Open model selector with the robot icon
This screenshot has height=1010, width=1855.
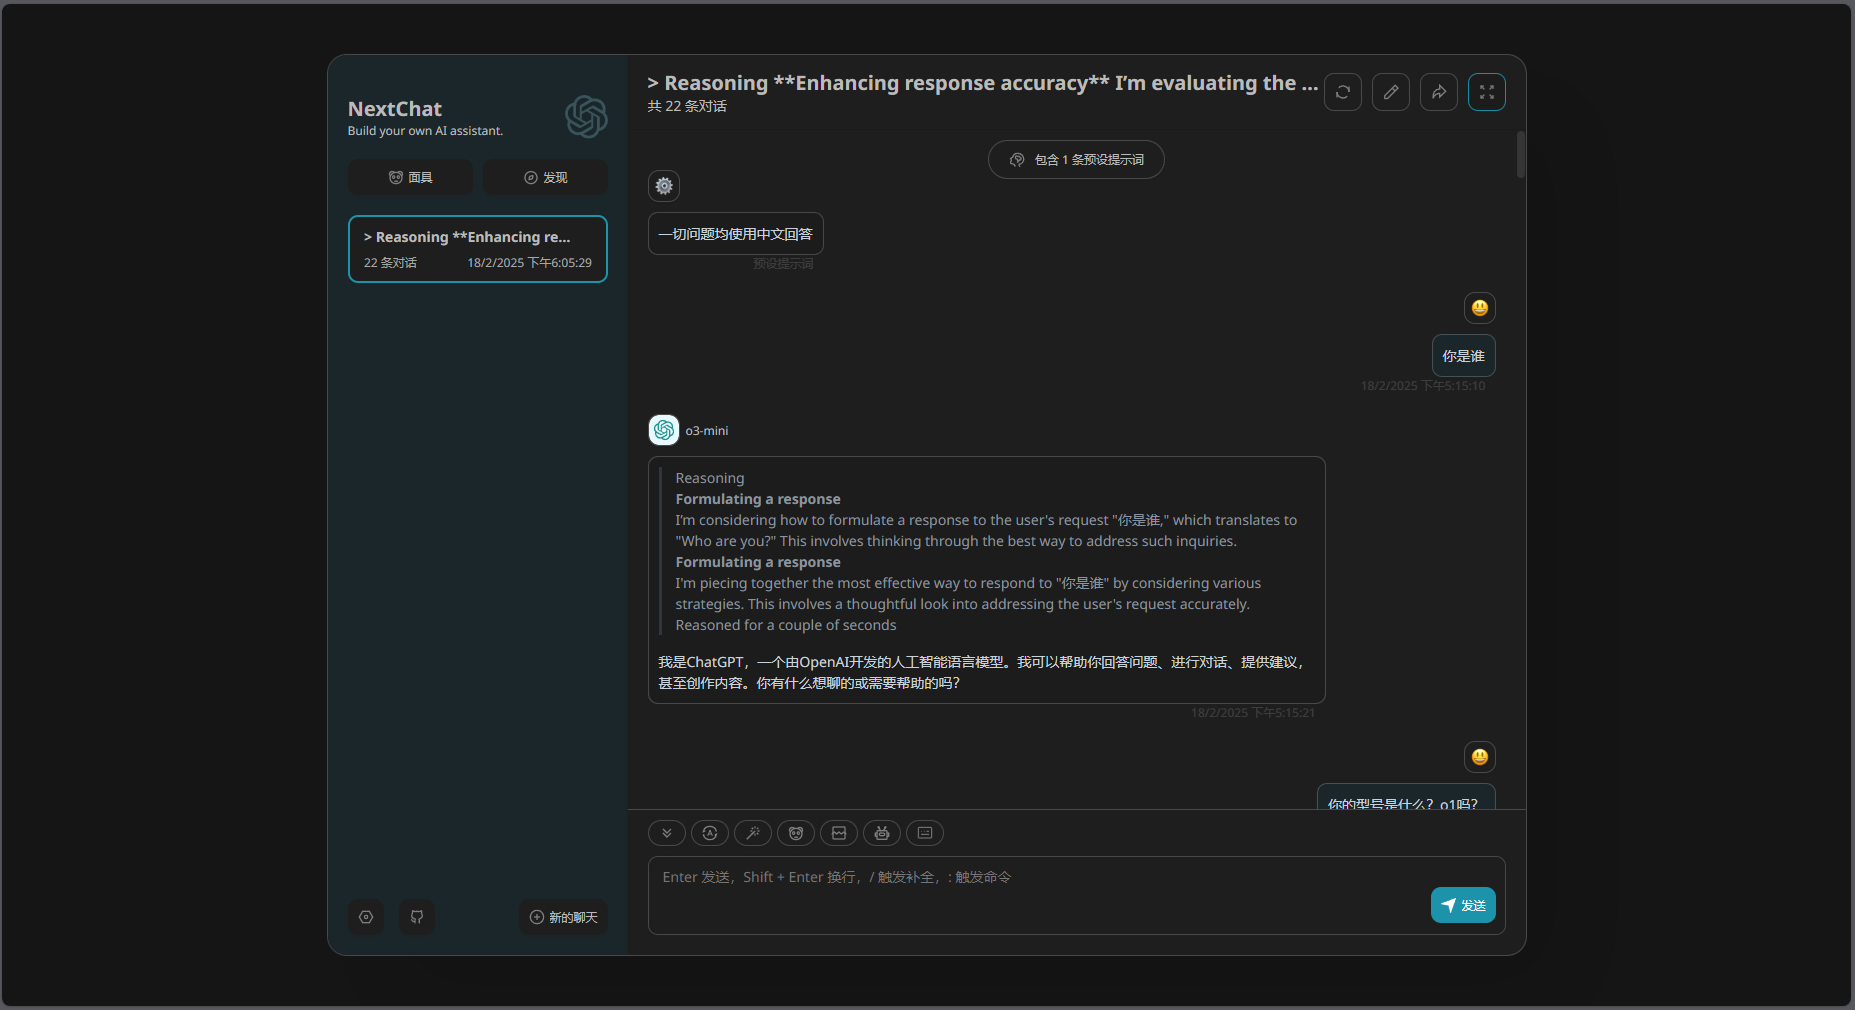[882, 833]
